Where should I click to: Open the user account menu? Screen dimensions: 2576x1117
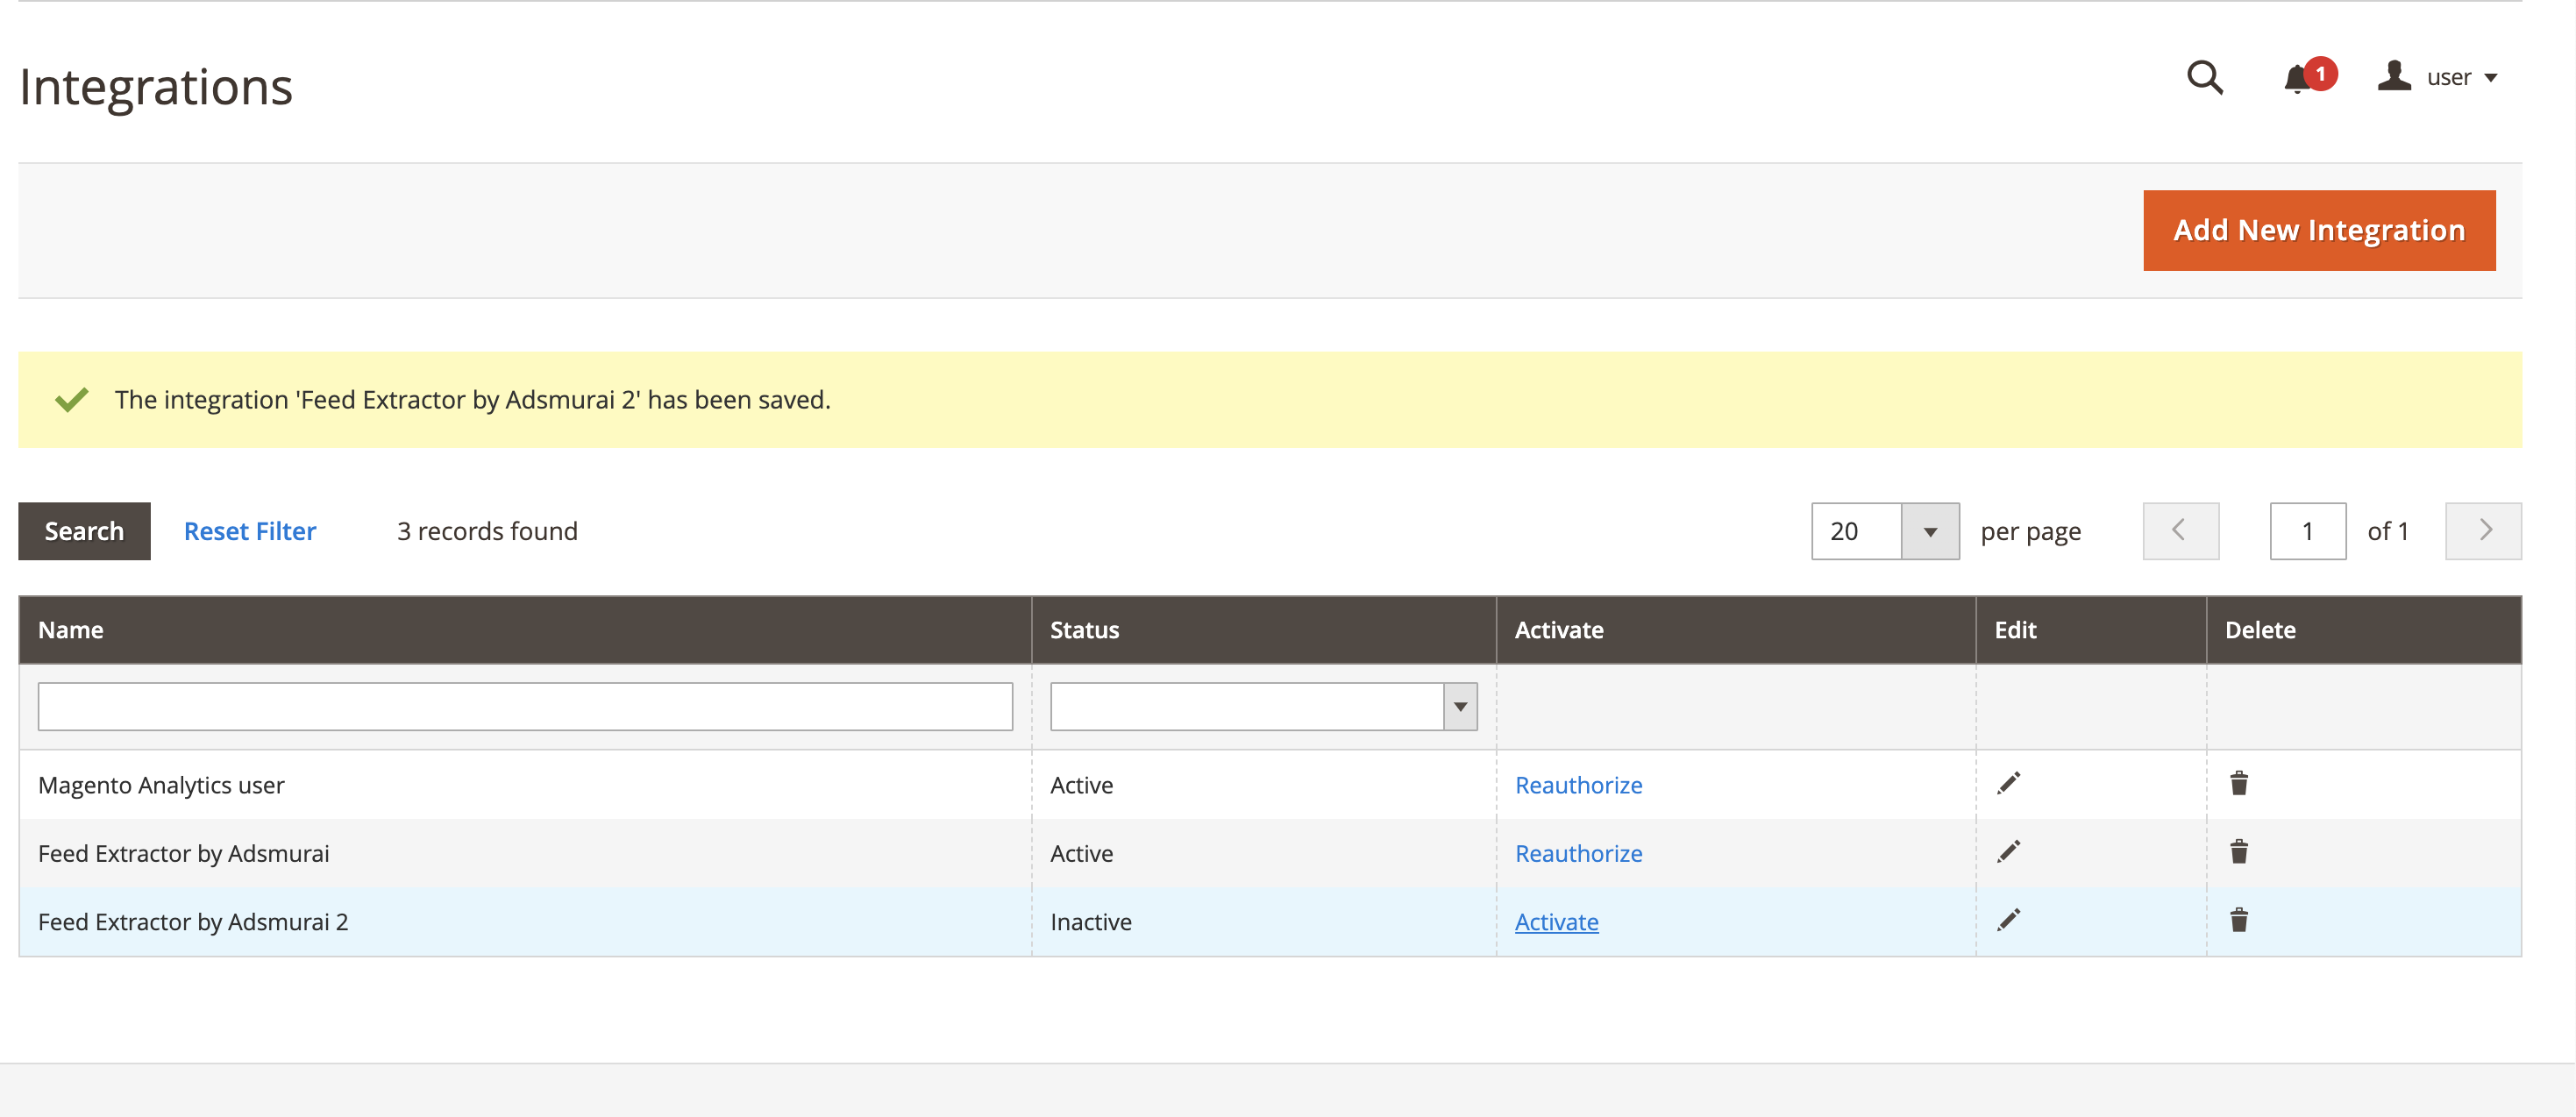tap(2439, 77)
